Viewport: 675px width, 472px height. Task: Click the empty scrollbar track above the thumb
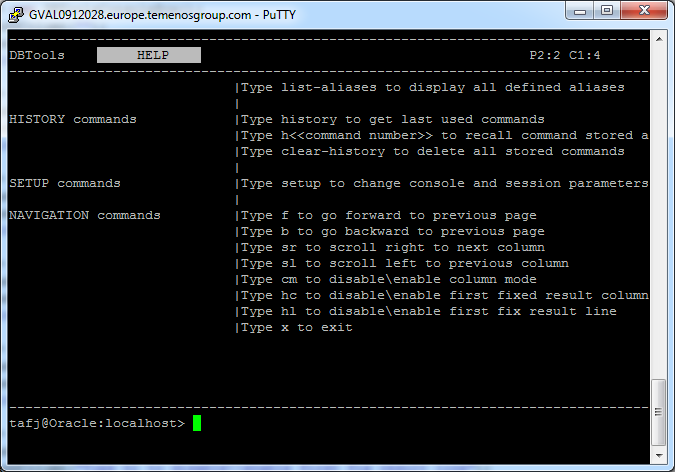(658, 200)
